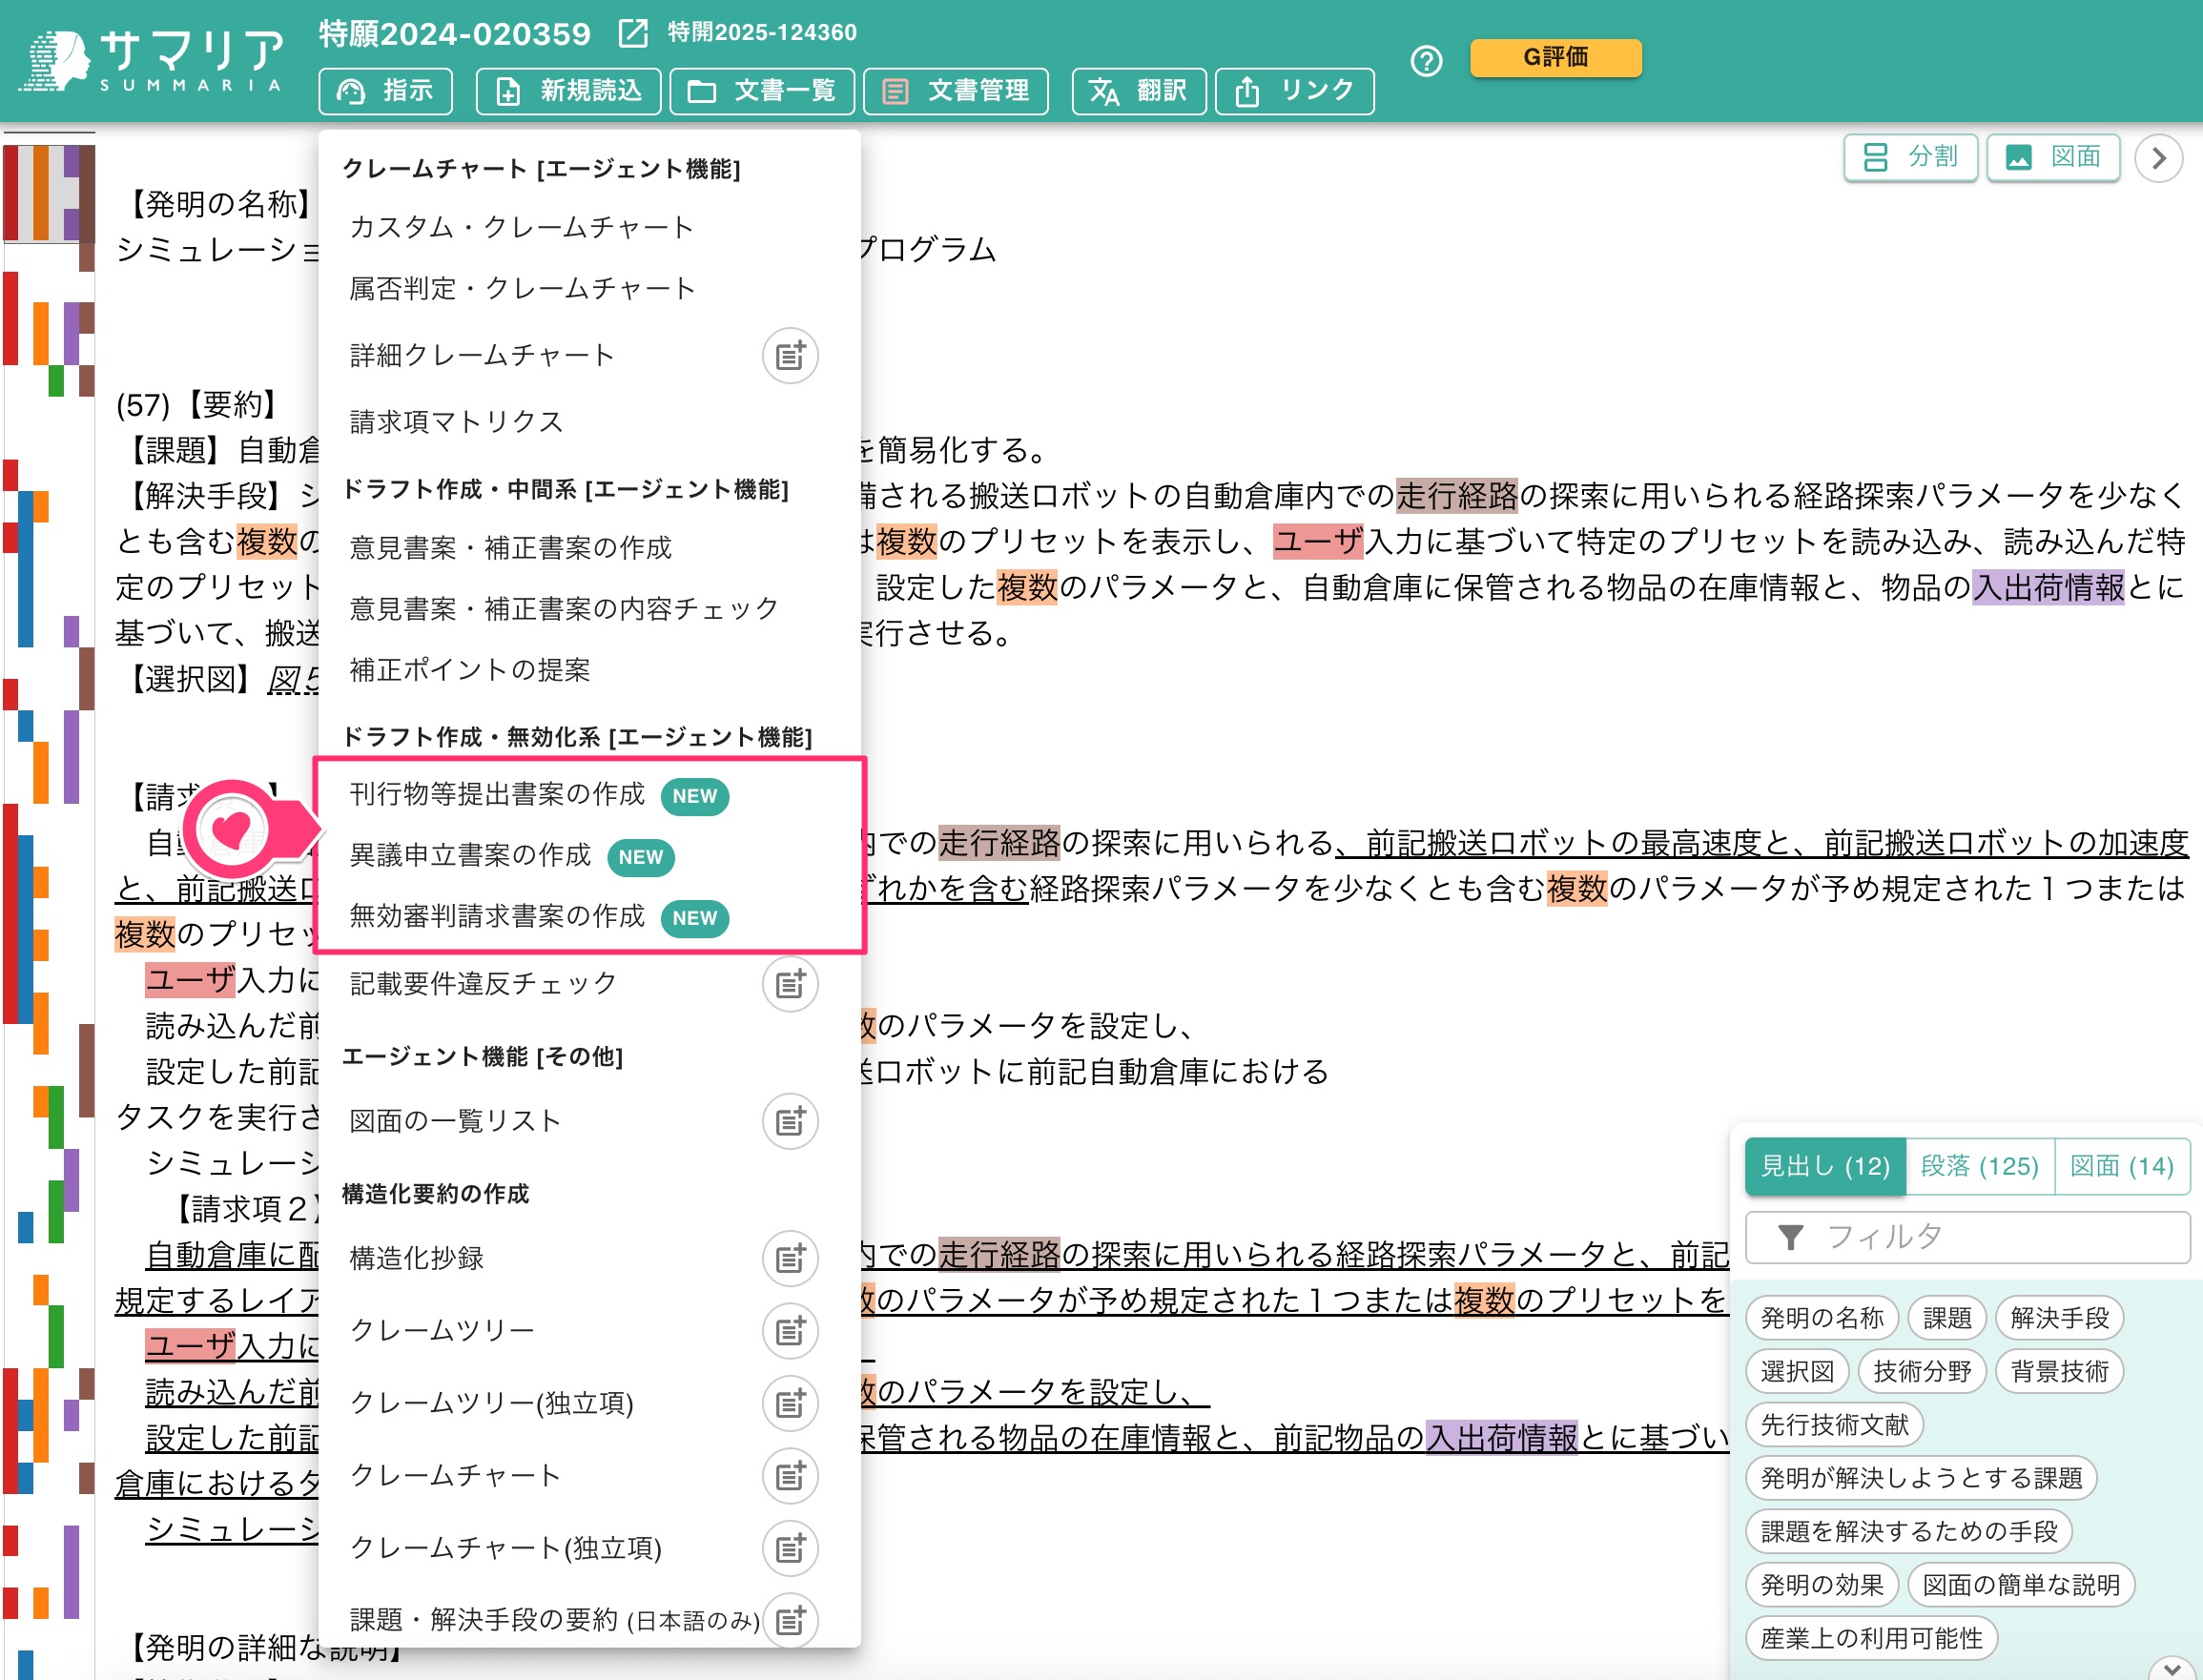Viewport: 2203px width, 1680px height.
Task: Toggle the 図面 drawings view
Action: (x=2053, y=157)
